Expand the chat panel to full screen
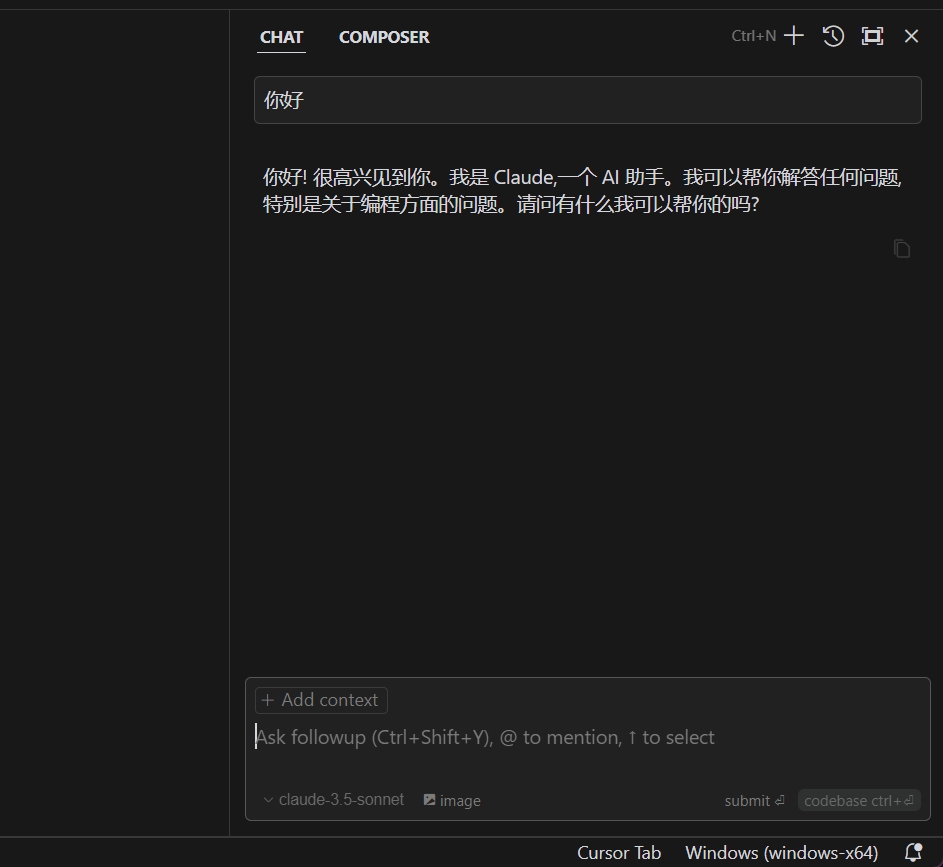This screenshot has width=943, height=867. point(871,35)
